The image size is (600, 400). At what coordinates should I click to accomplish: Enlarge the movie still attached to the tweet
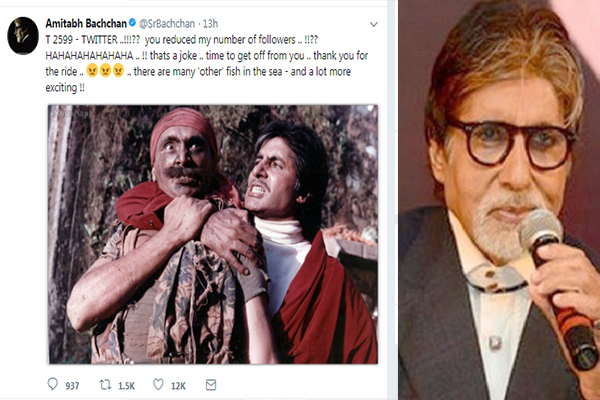point(213,234)
